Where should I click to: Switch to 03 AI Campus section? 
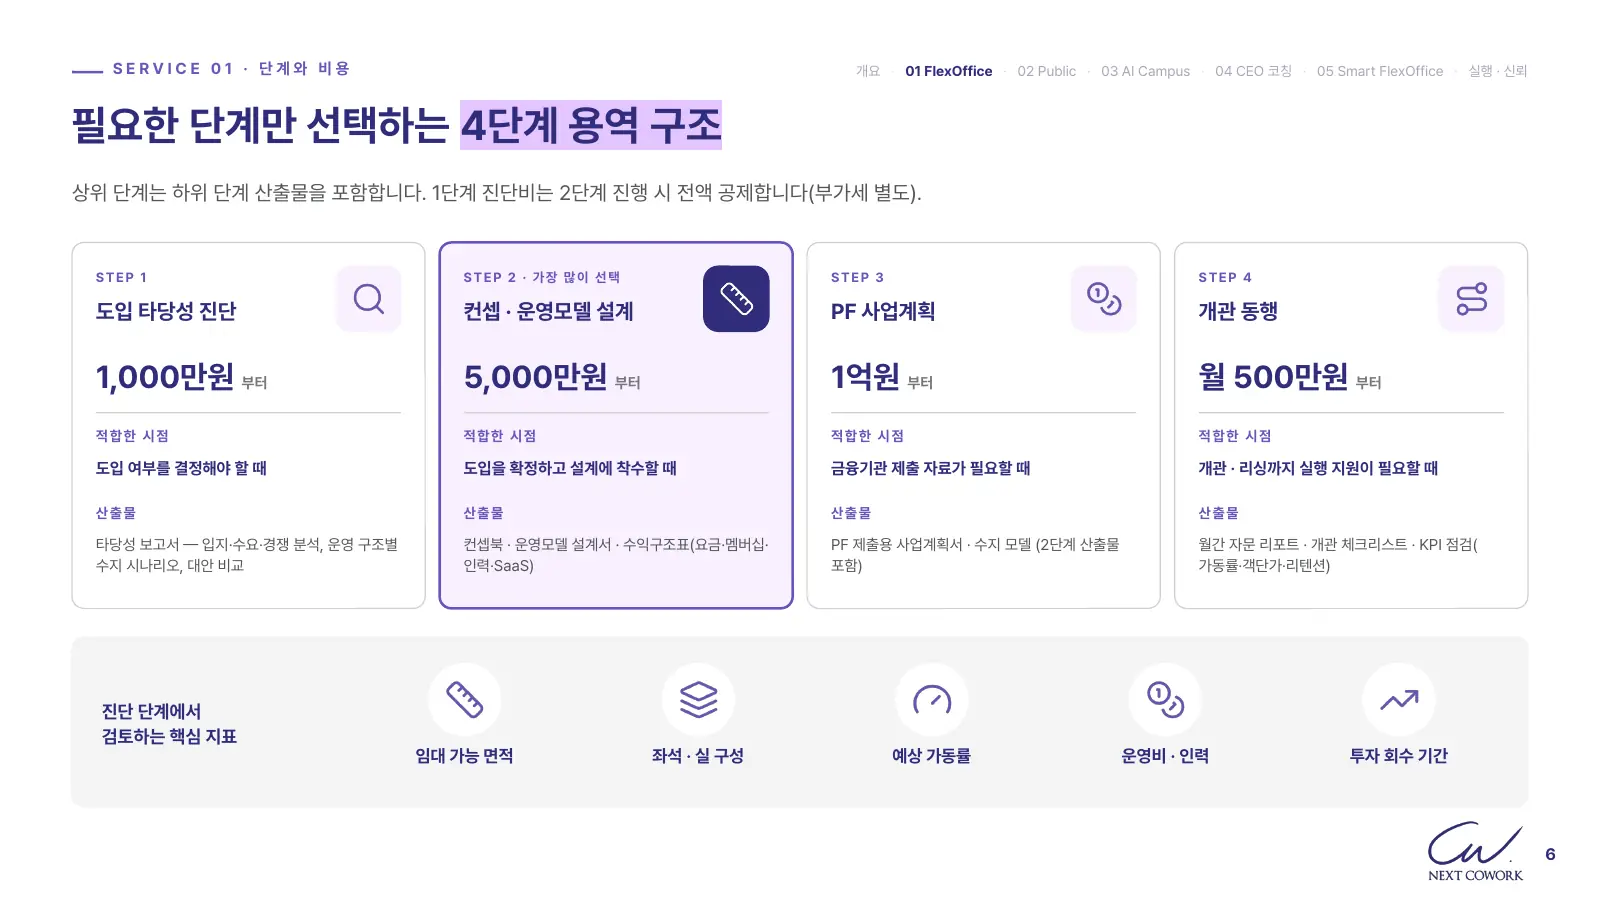pyautogui.click(x=1146, y=71)
